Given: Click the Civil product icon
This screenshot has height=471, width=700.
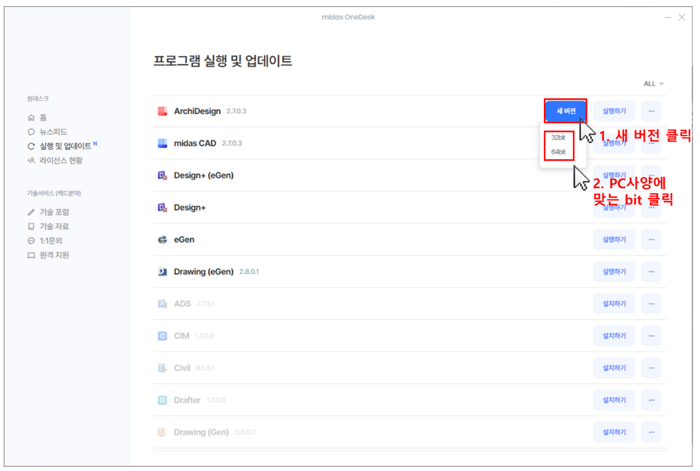Looking at the screenshot, I should (162, 368).
